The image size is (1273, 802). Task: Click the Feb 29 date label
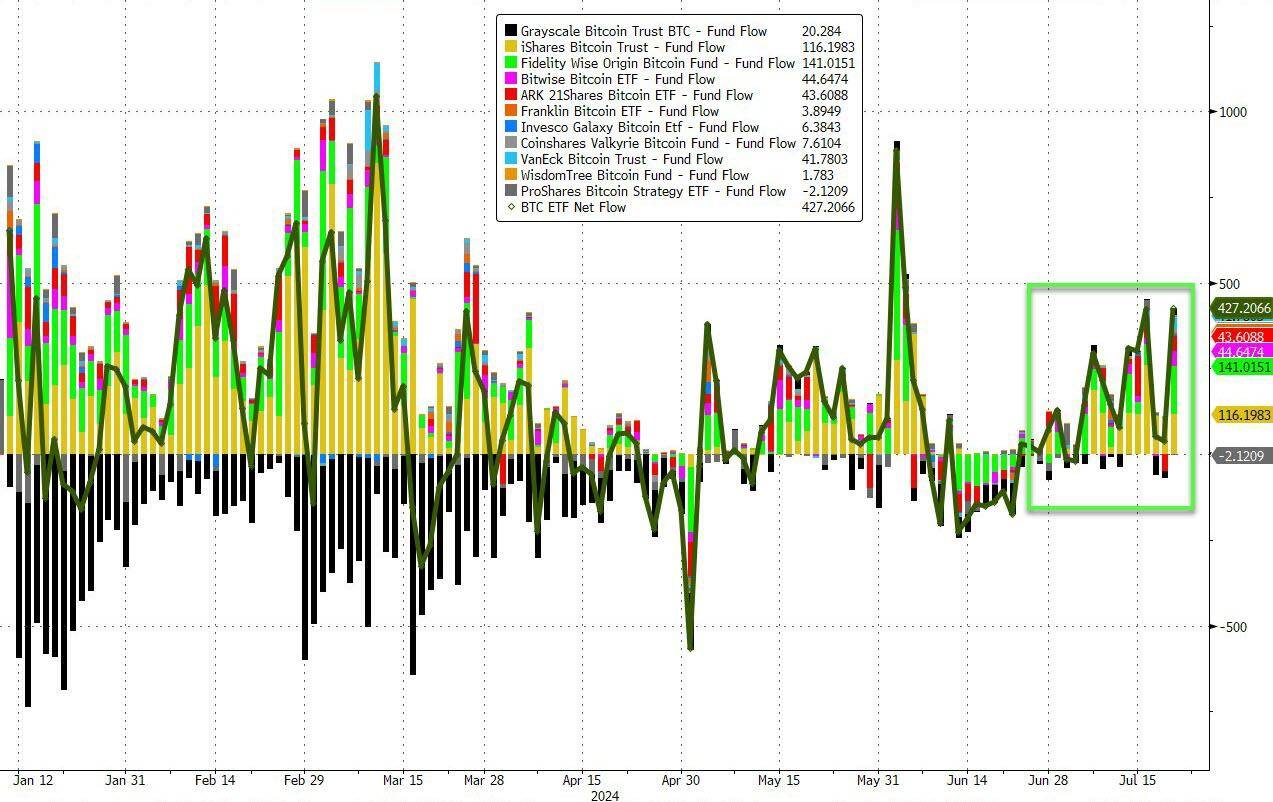[305, 780]
